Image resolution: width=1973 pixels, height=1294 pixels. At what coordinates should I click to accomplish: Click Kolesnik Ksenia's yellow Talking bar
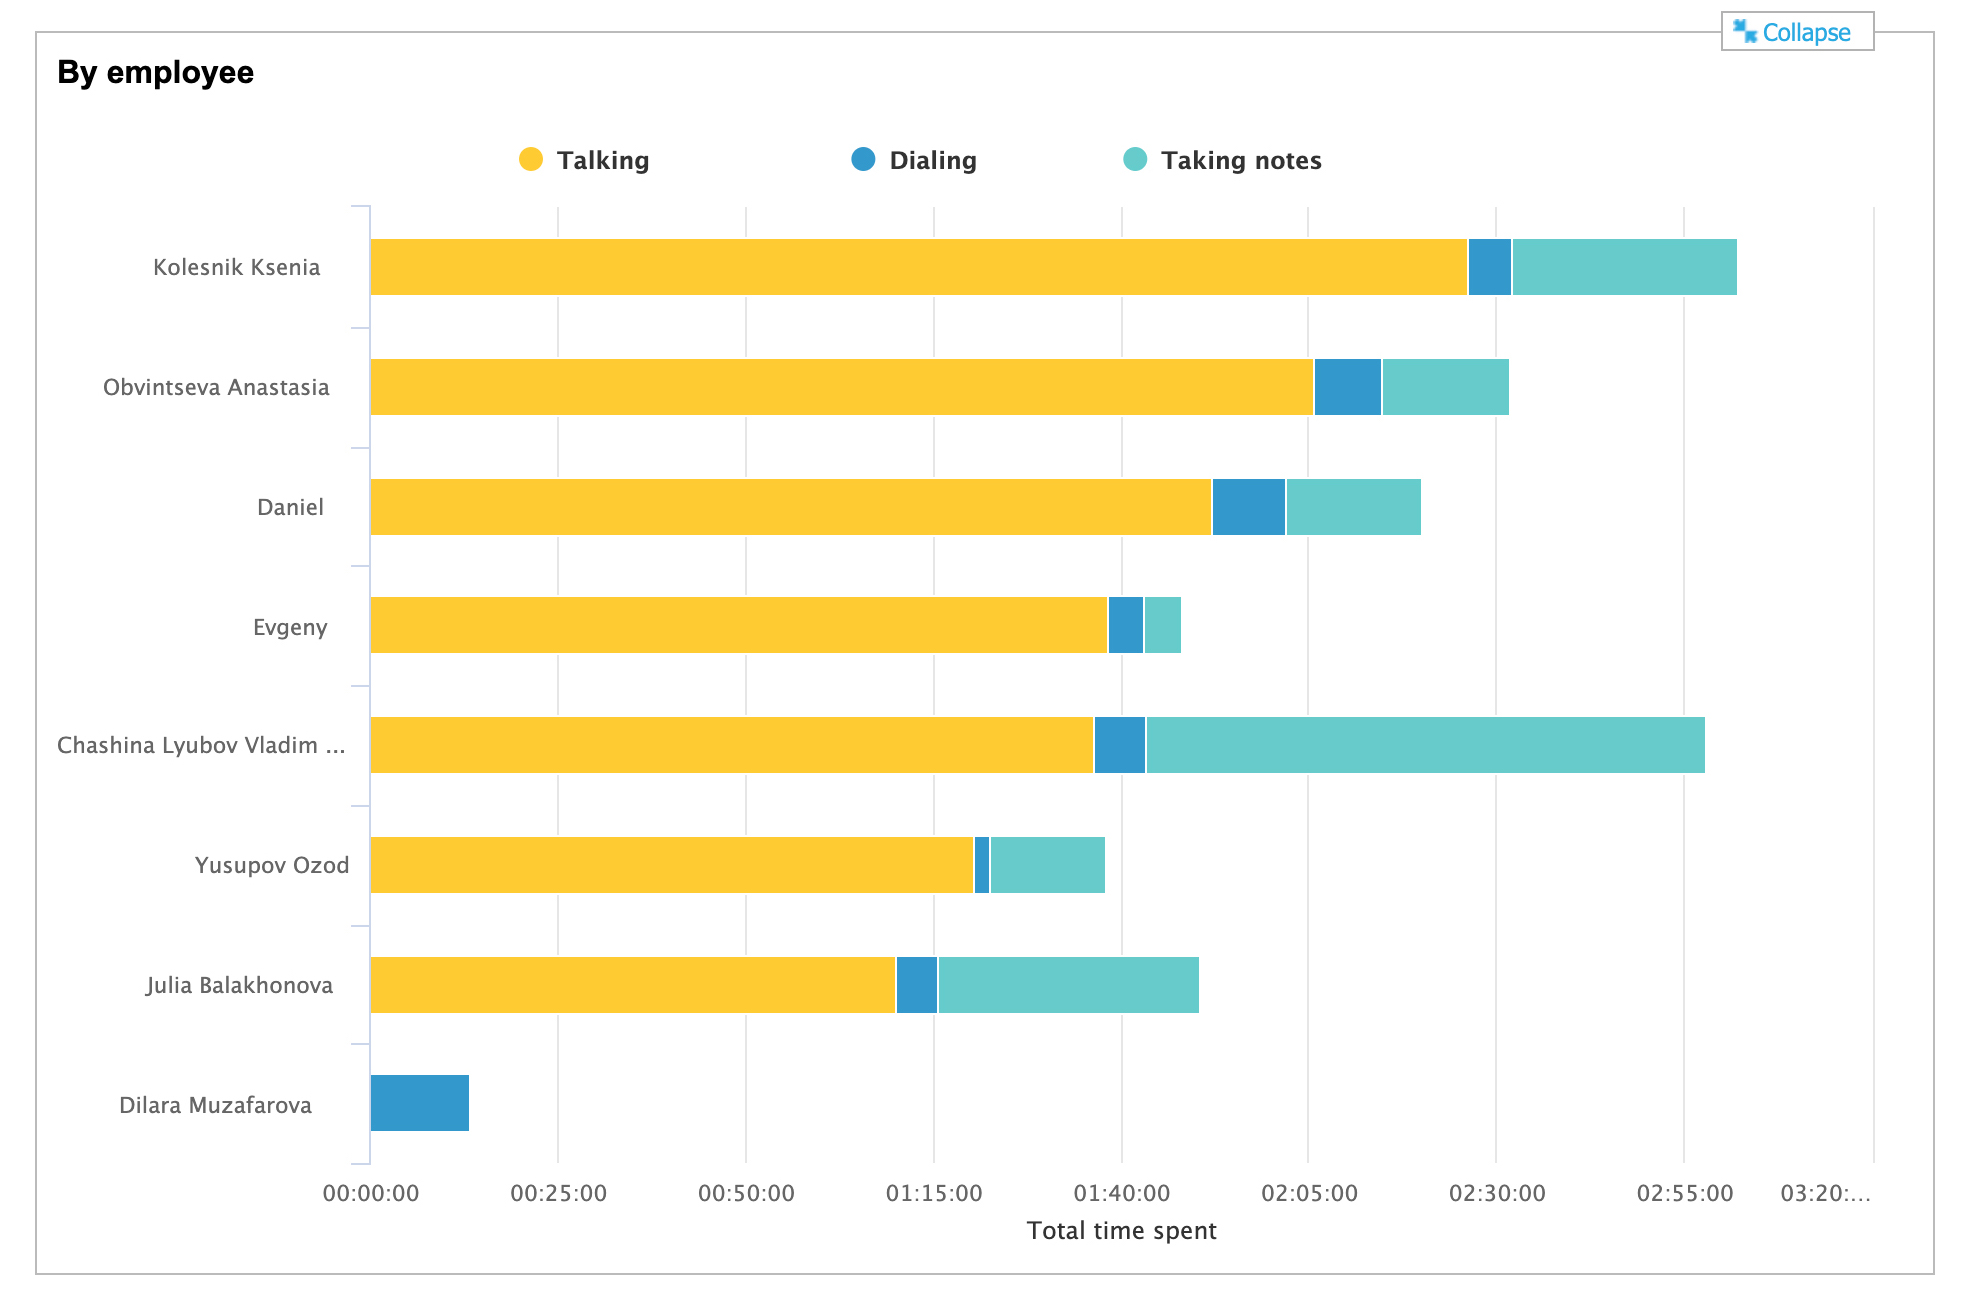coord(918,267)
